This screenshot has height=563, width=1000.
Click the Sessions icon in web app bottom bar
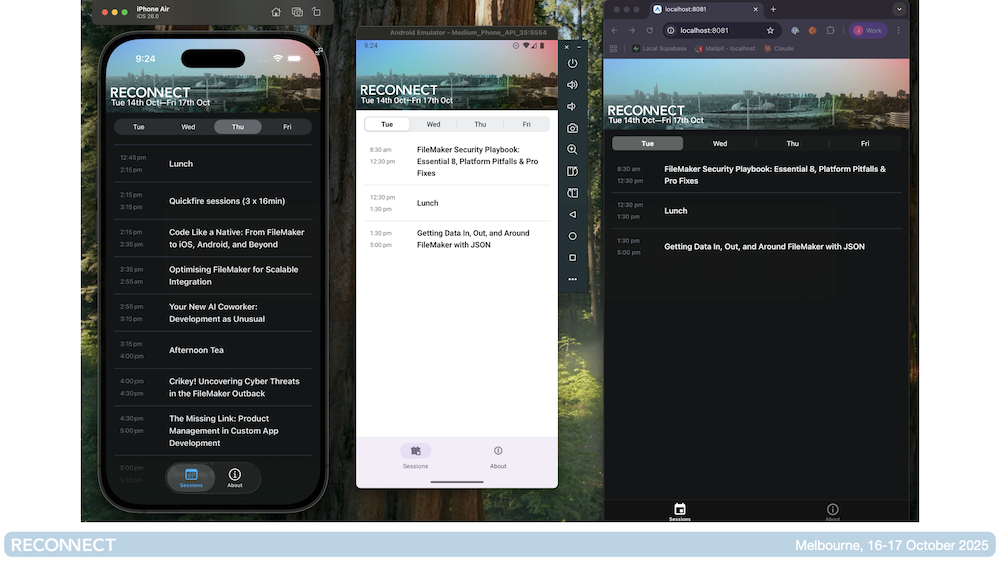pyautogui.click(x=680, y=509)
